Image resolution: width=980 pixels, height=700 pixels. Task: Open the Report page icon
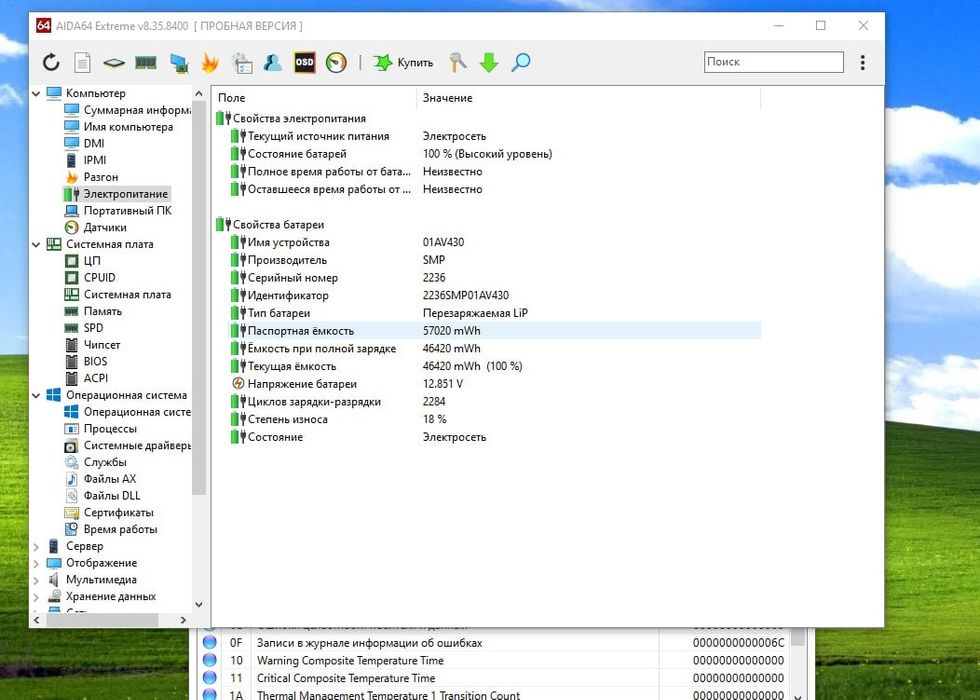click(x=82, y=62)
